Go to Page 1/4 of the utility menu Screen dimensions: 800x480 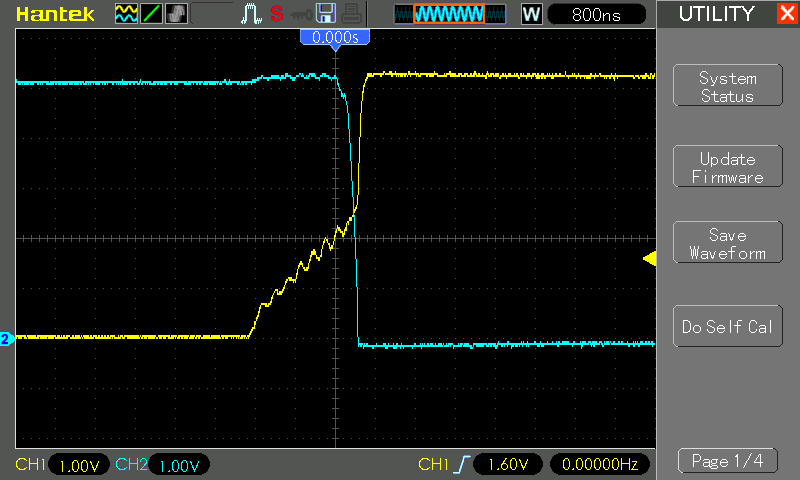(x=728, y=461)
